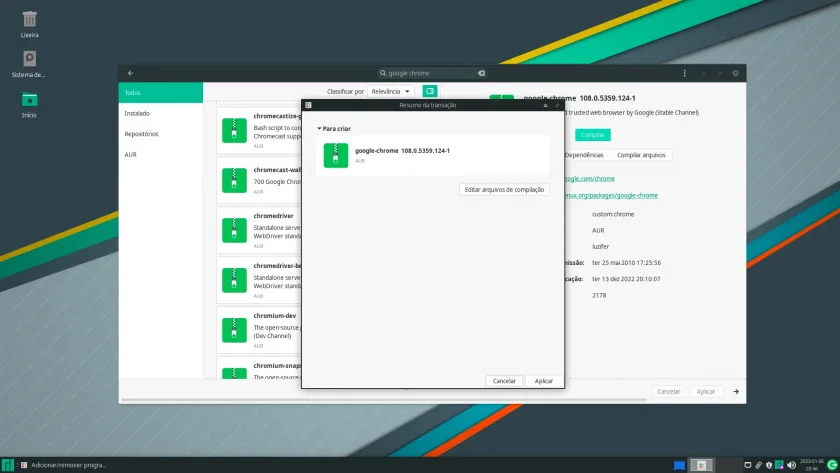Image resolution: width=840 pixels, height=473 pixels.
Task: Select chromedriver title in results list
Action: click(273, 216)
